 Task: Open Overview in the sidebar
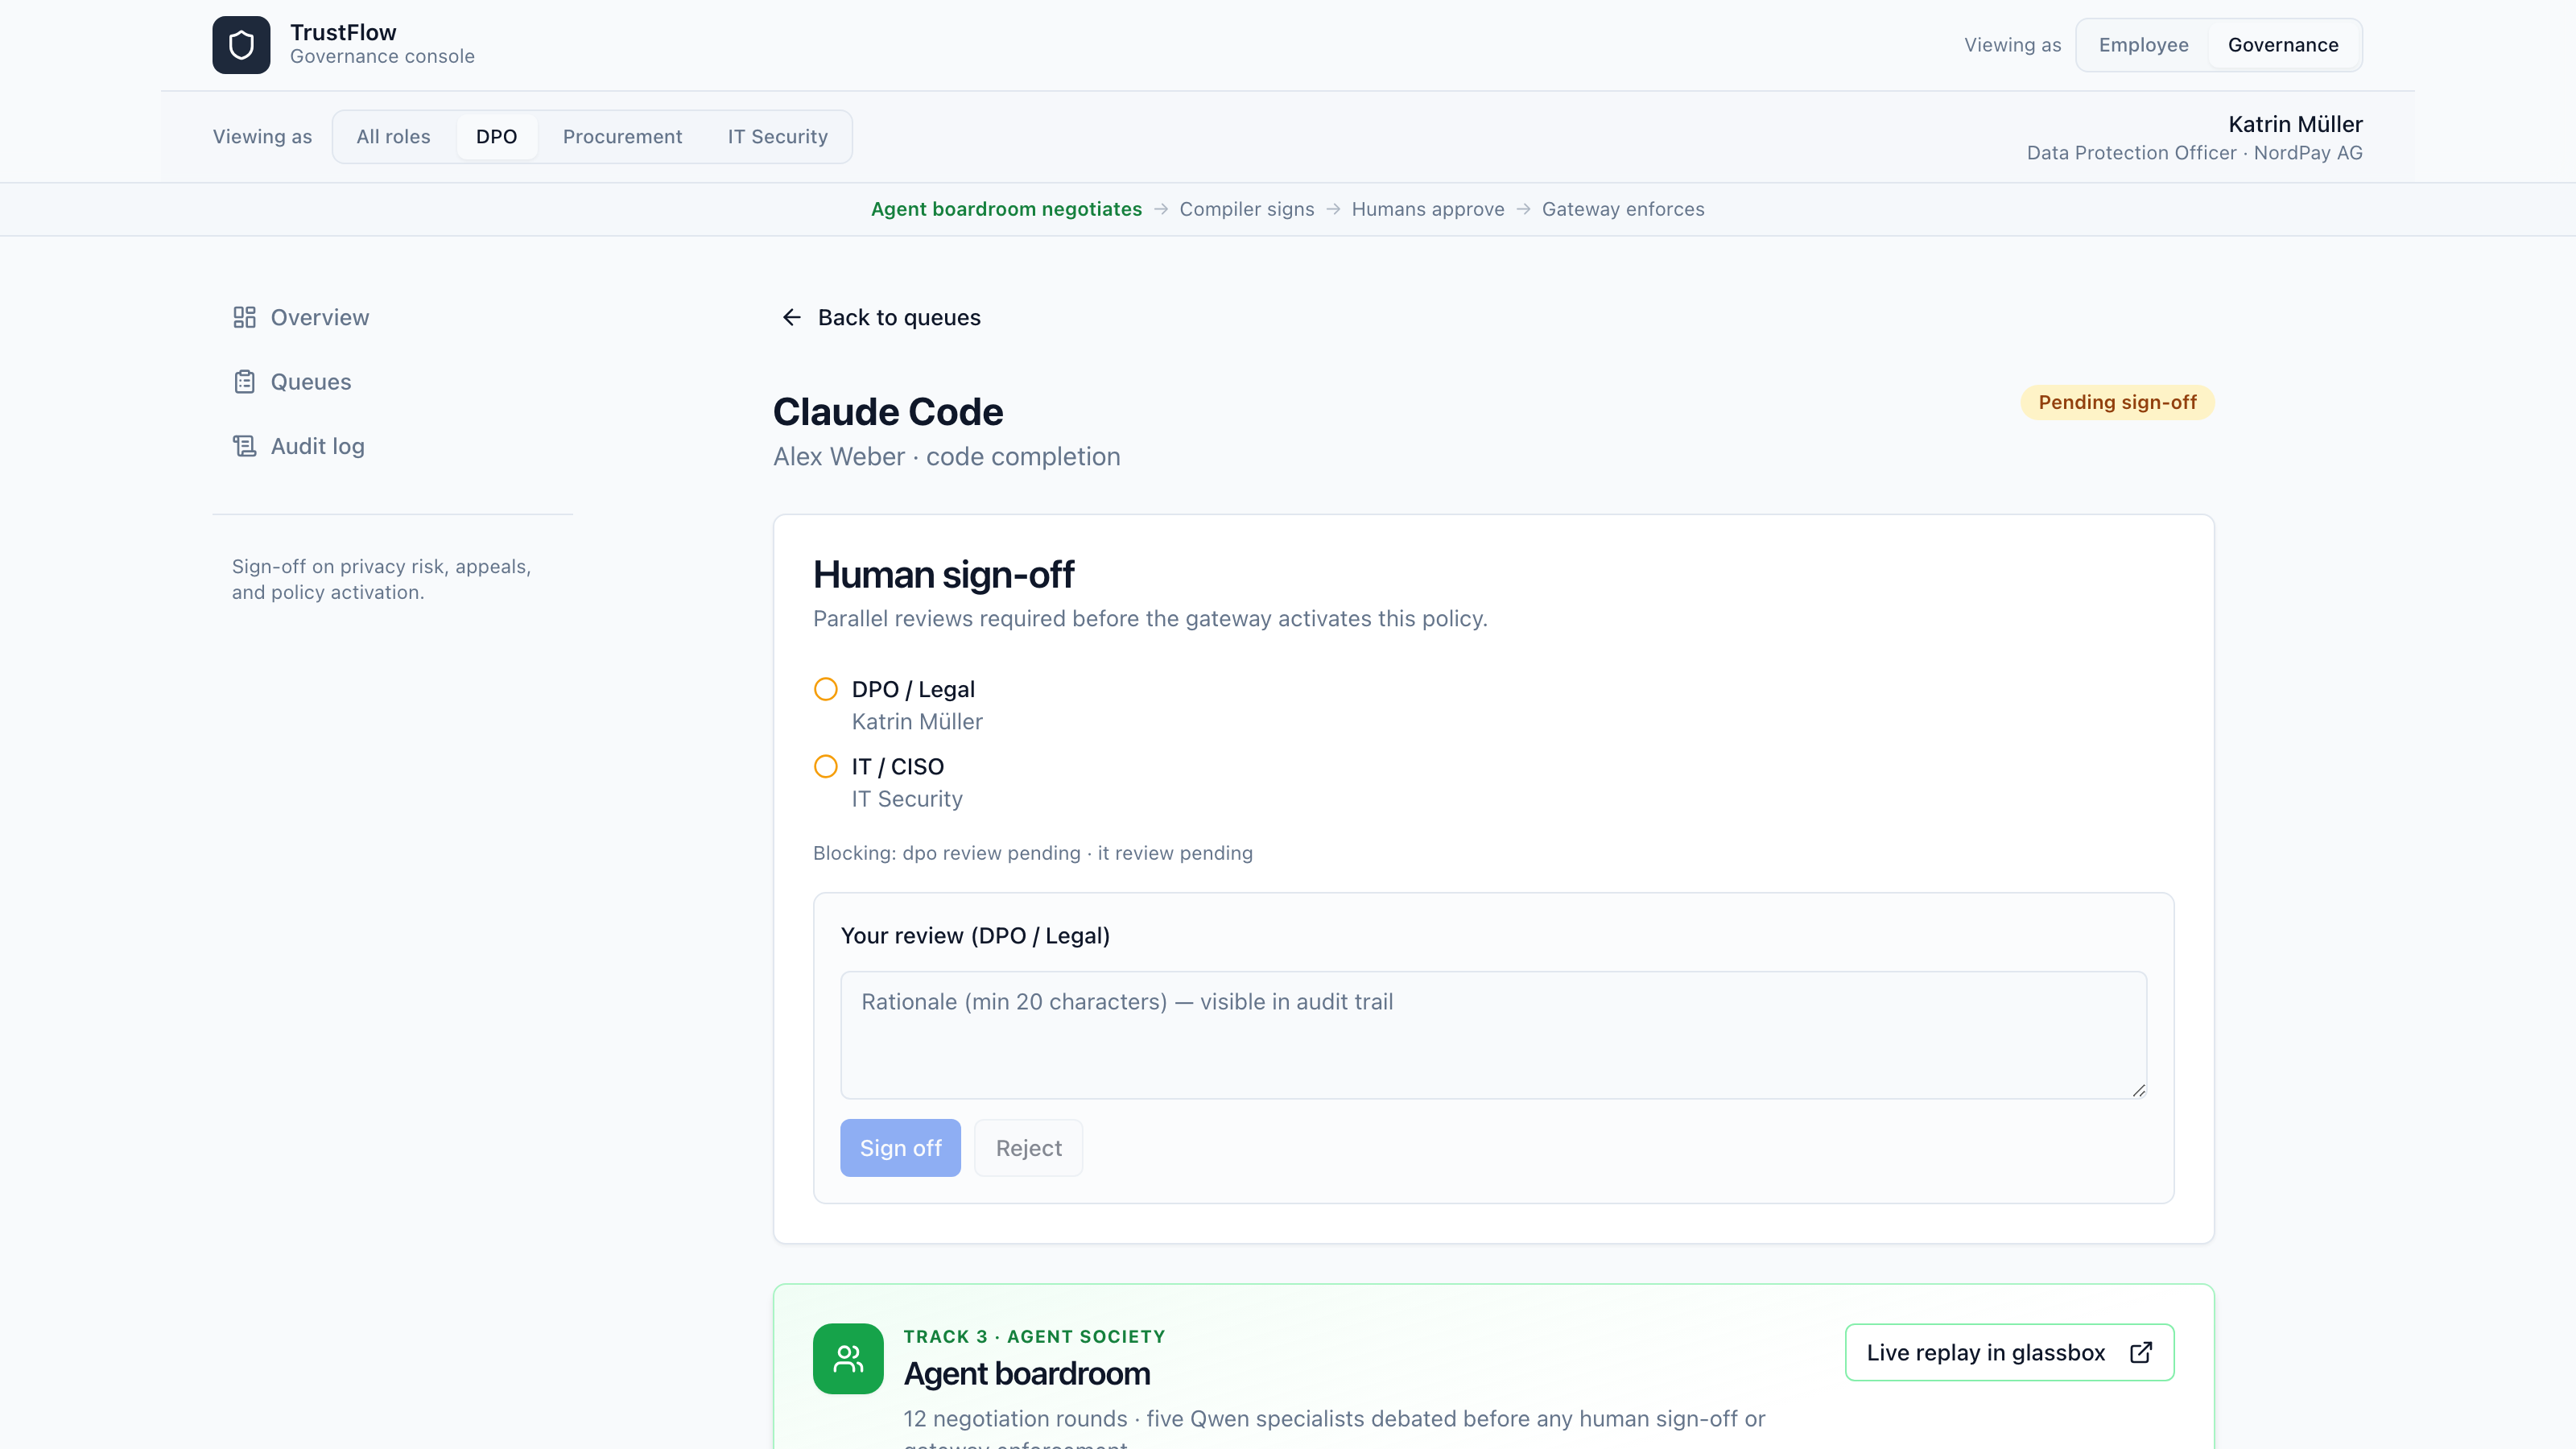click(x=392, y=317)
